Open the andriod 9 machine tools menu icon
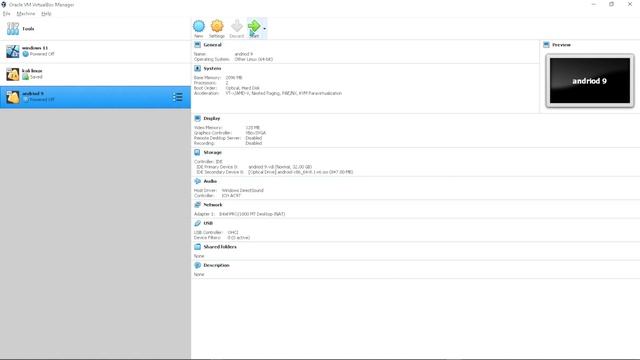The image size is (640, 360). tap(178, 97)
